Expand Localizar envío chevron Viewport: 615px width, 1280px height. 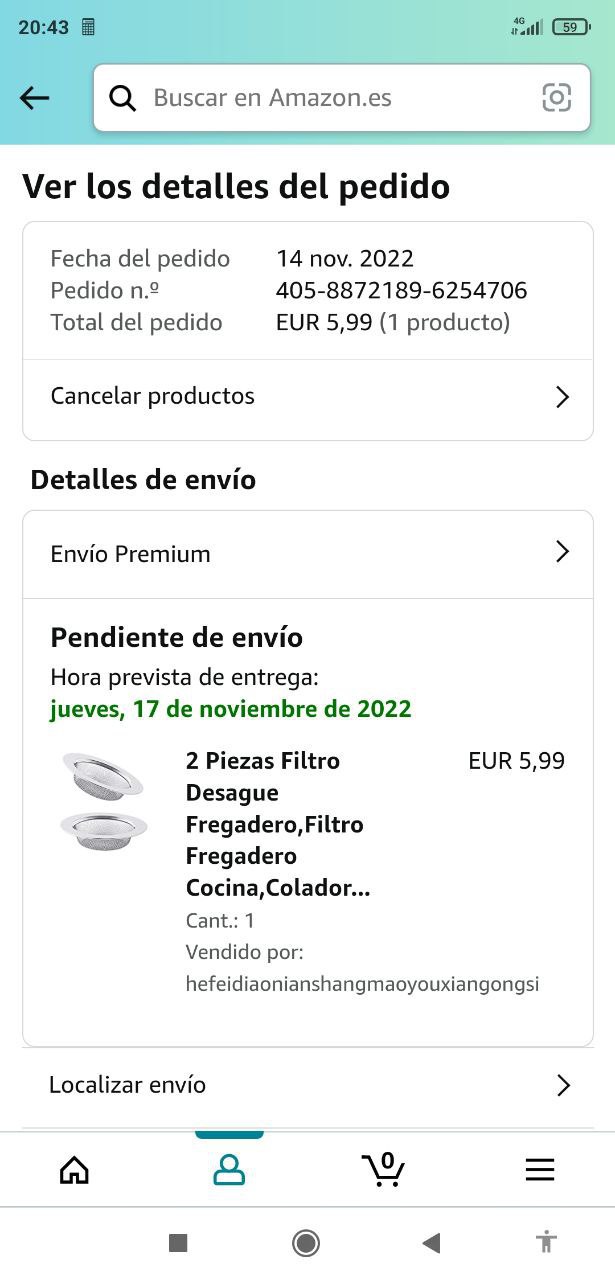pos(563,1085)
